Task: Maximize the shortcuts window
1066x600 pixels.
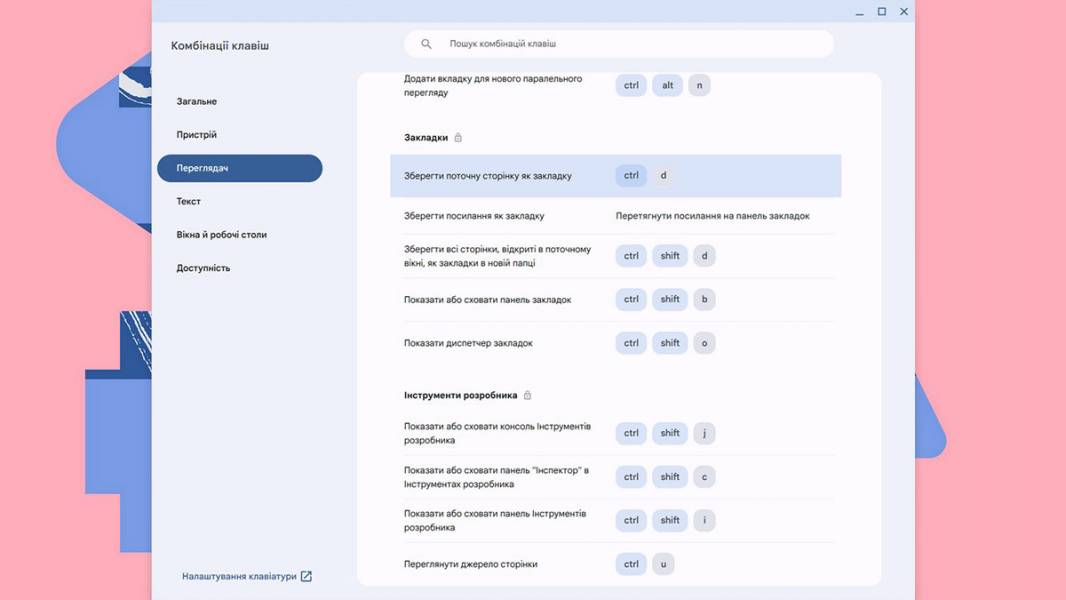Action: coord(882,12)
